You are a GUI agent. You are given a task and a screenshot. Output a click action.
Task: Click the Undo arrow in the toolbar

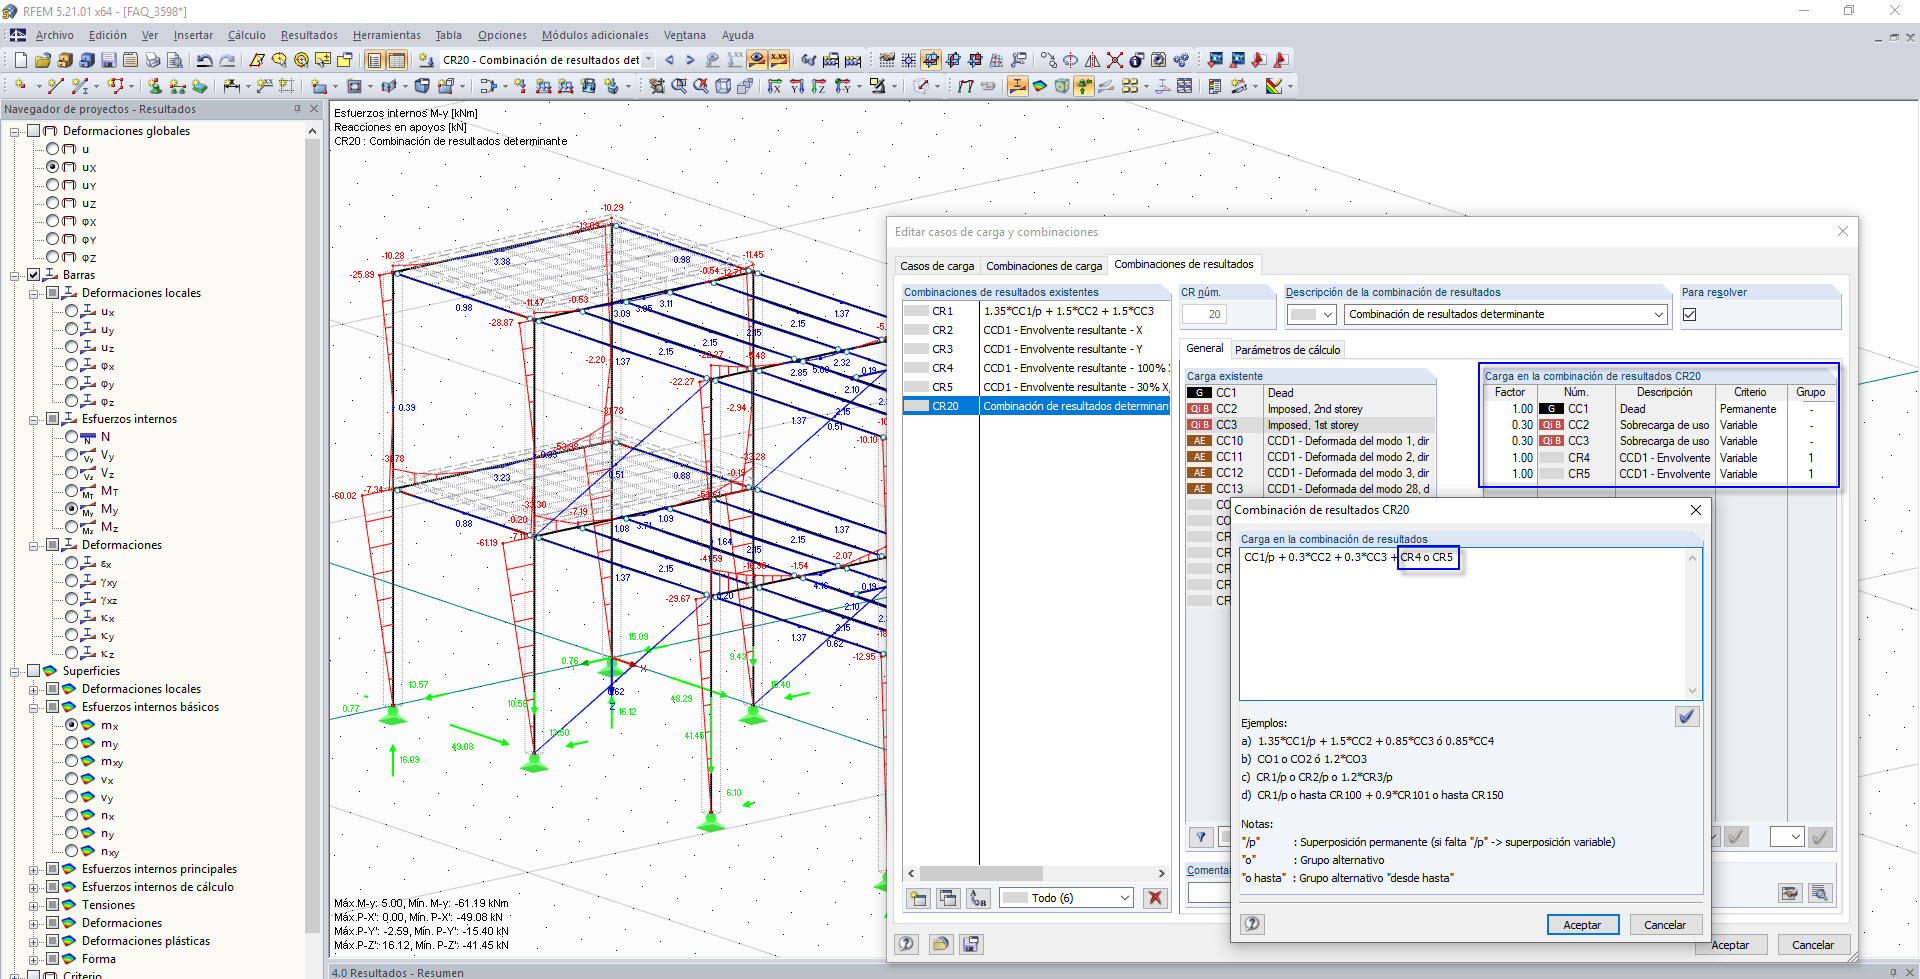click(x=204, y=60)
